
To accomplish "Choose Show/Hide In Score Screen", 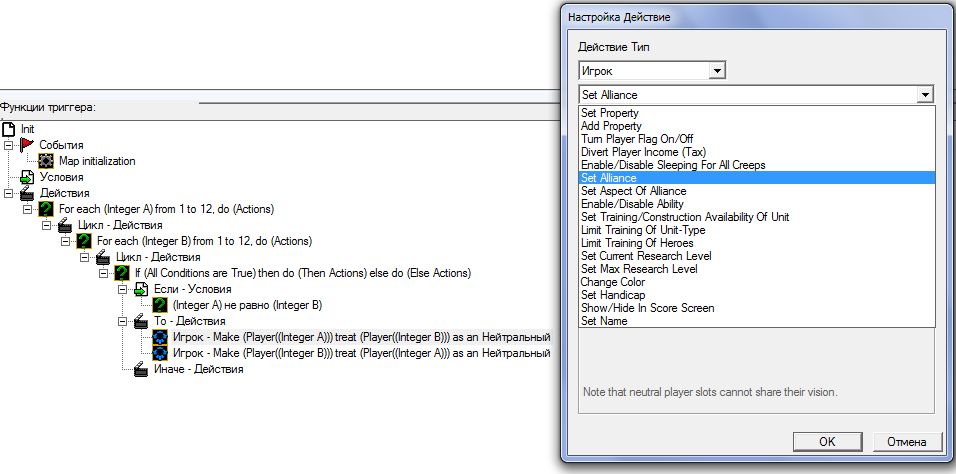I will (x=757, y=308).
